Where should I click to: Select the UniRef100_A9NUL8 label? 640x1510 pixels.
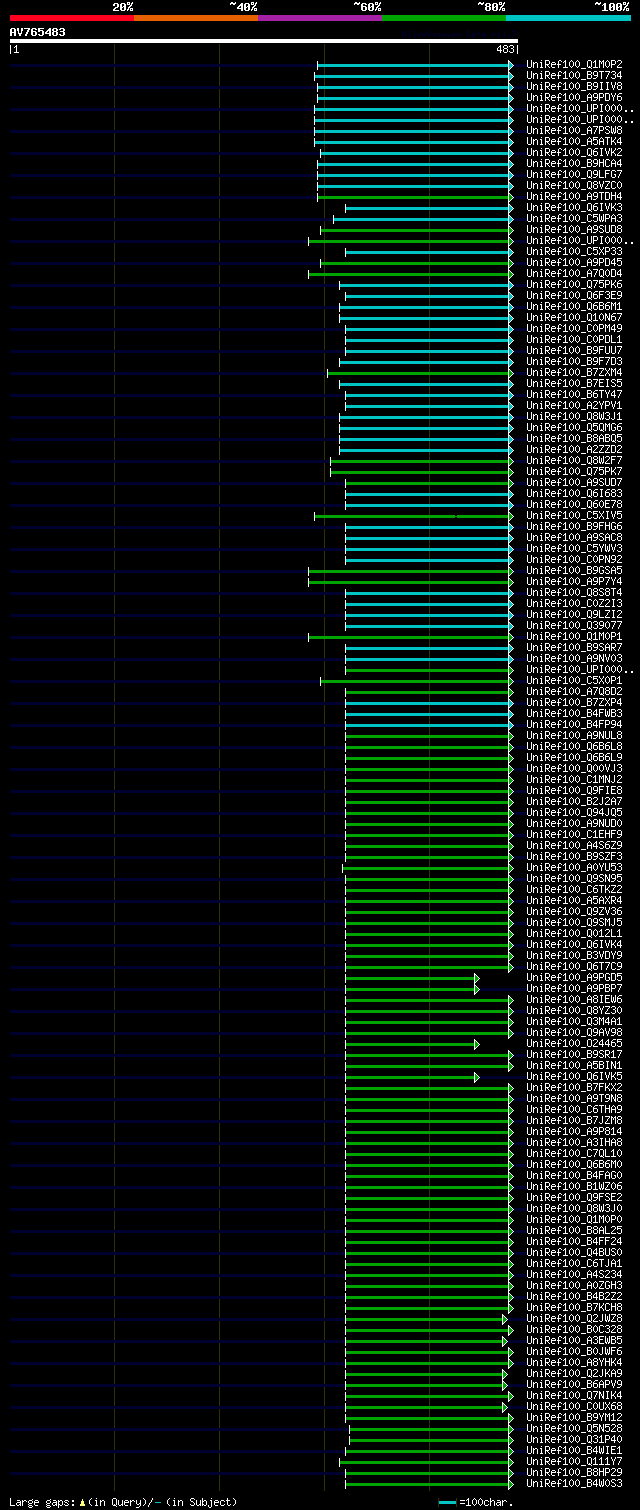coord(574,735)
